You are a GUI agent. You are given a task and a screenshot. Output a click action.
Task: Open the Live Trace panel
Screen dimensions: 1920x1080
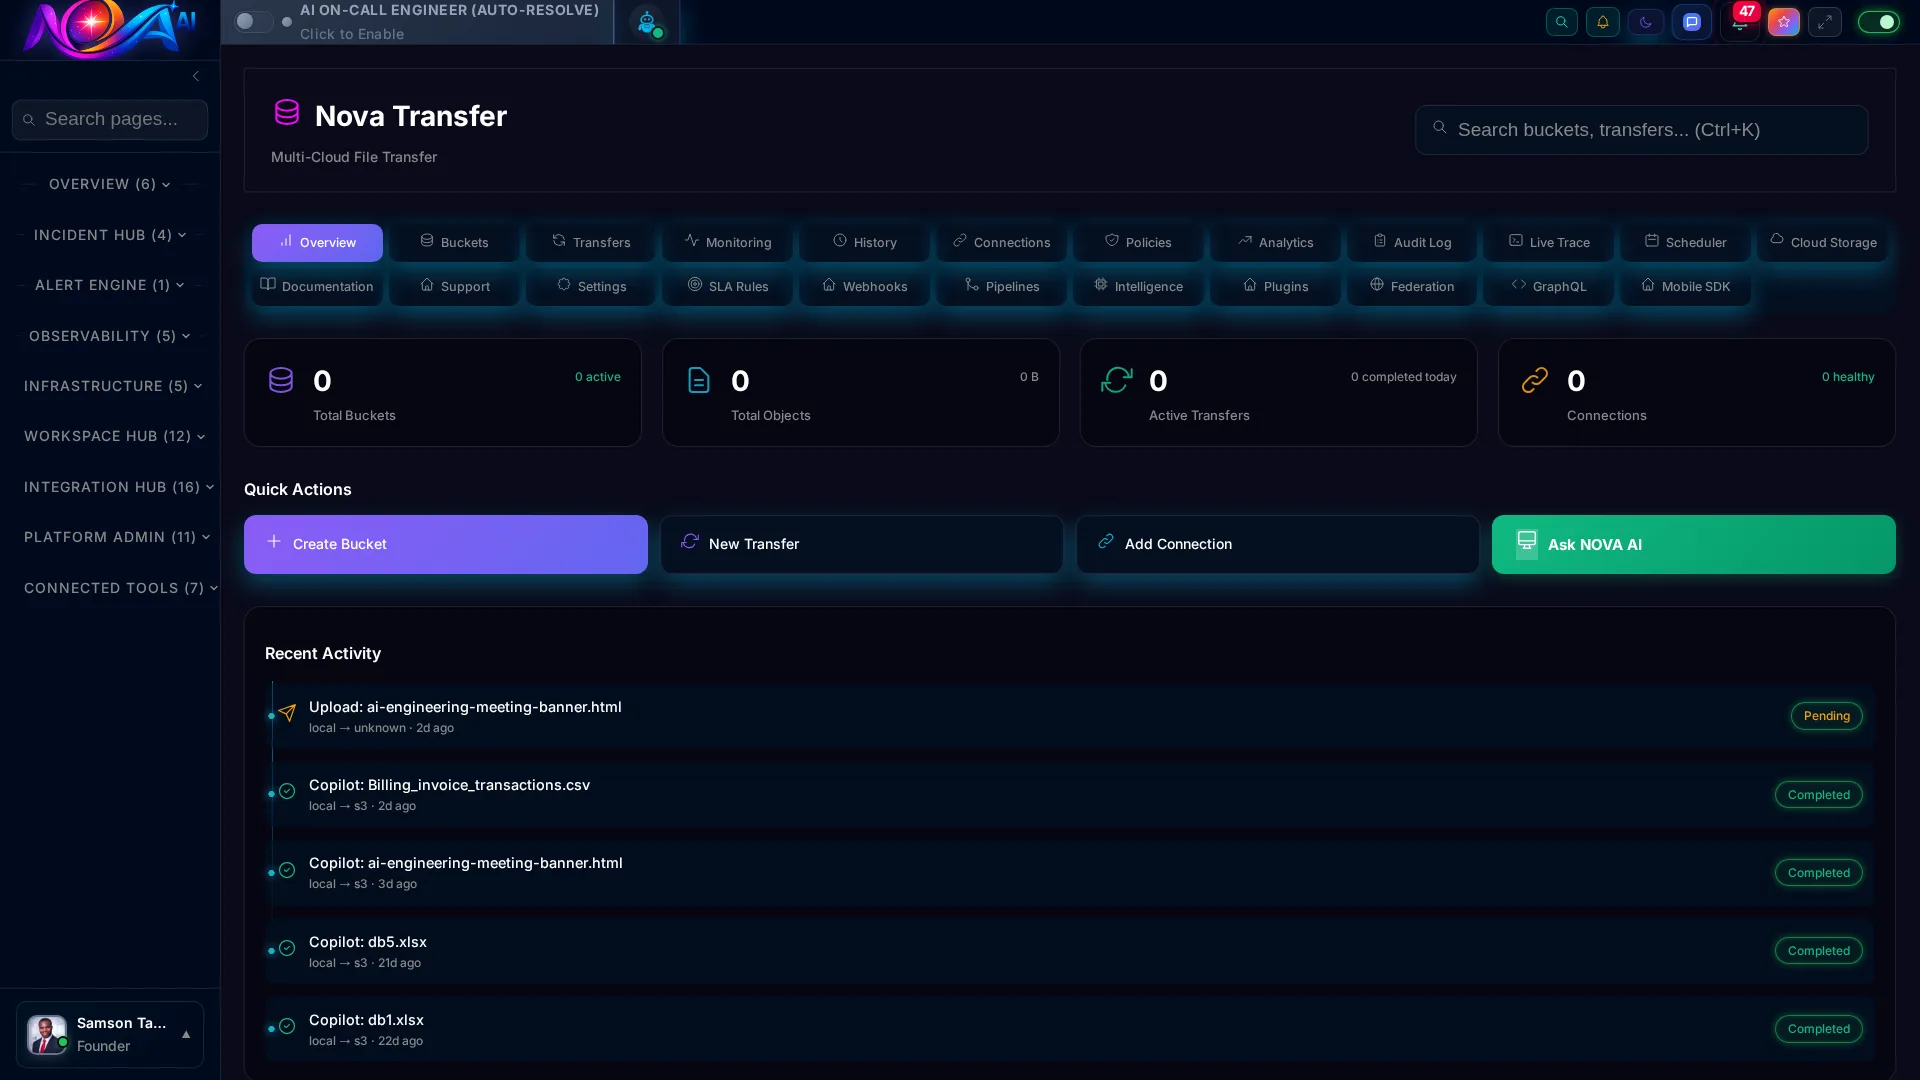1548,242
